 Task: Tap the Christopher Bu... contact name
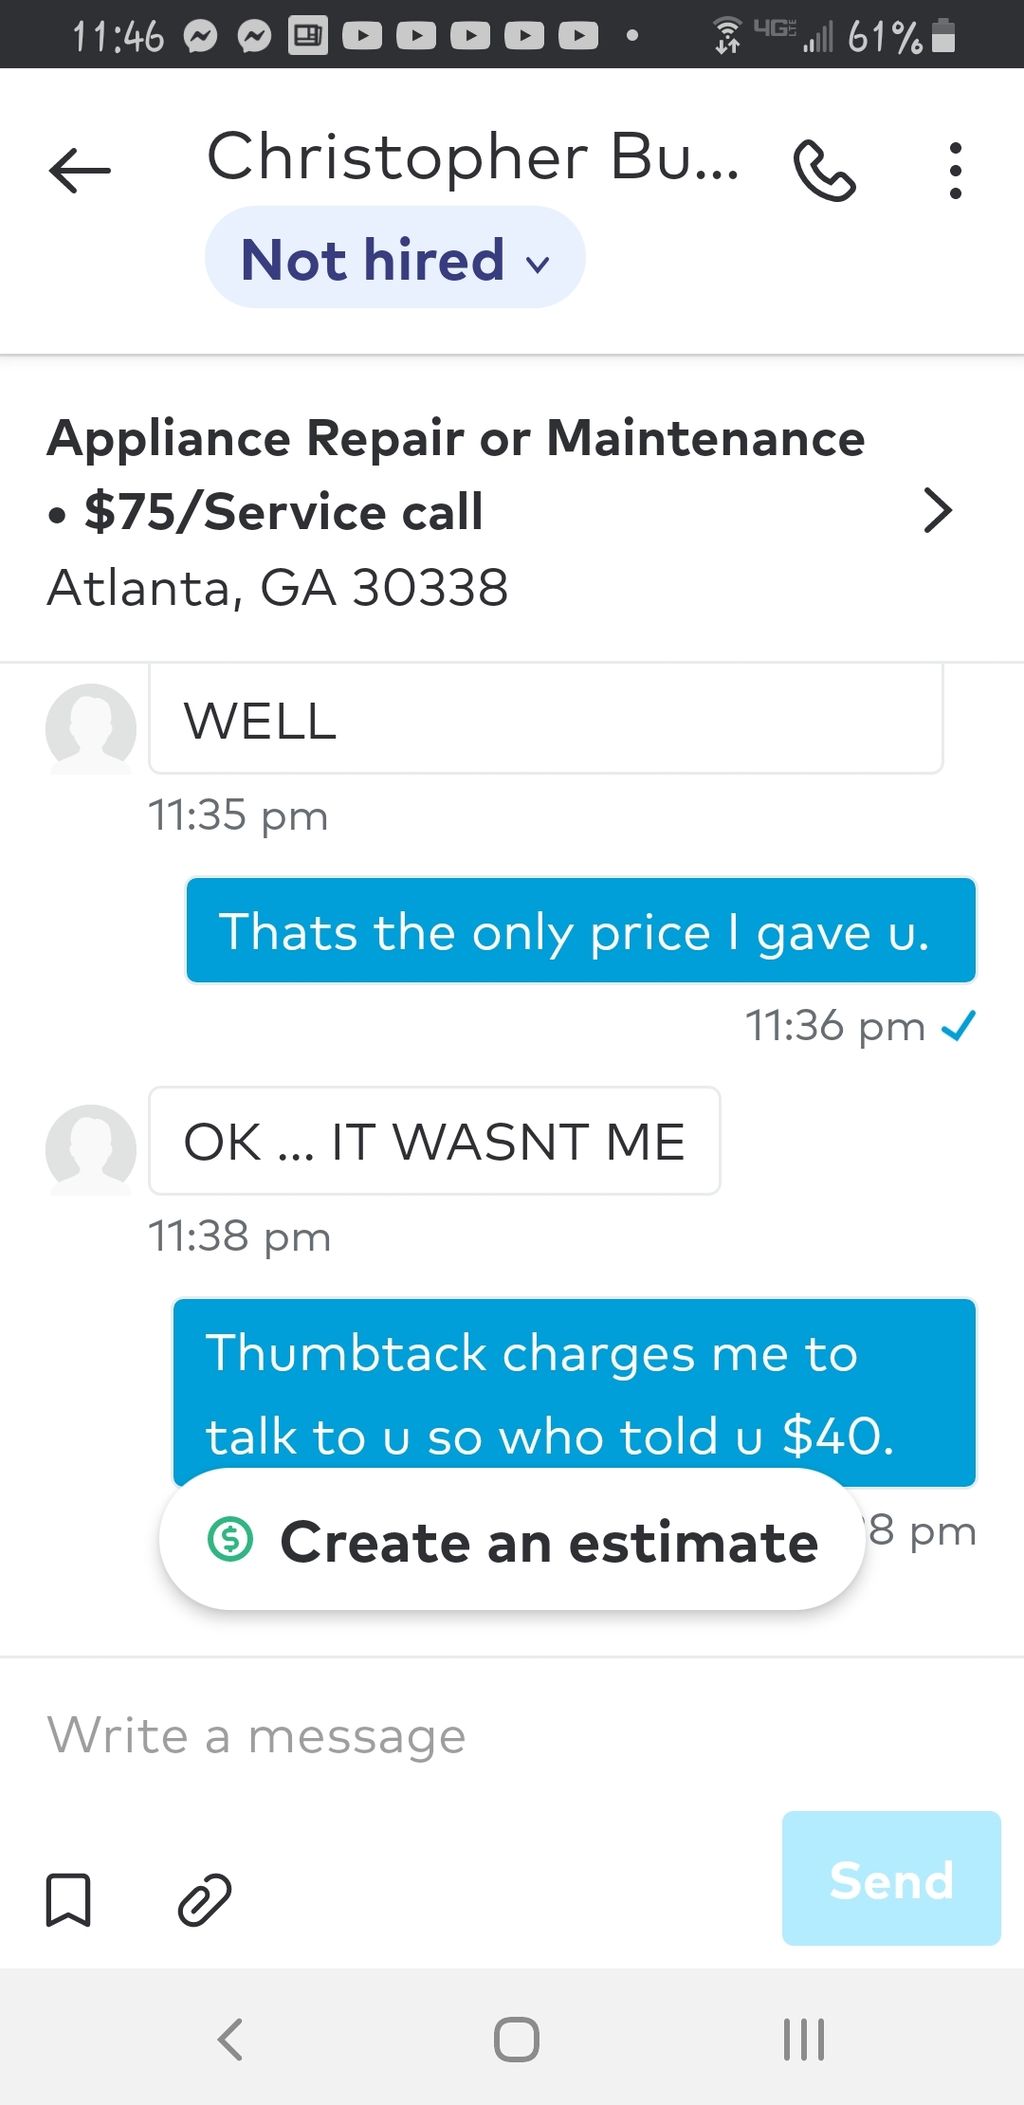coord(473,158)
